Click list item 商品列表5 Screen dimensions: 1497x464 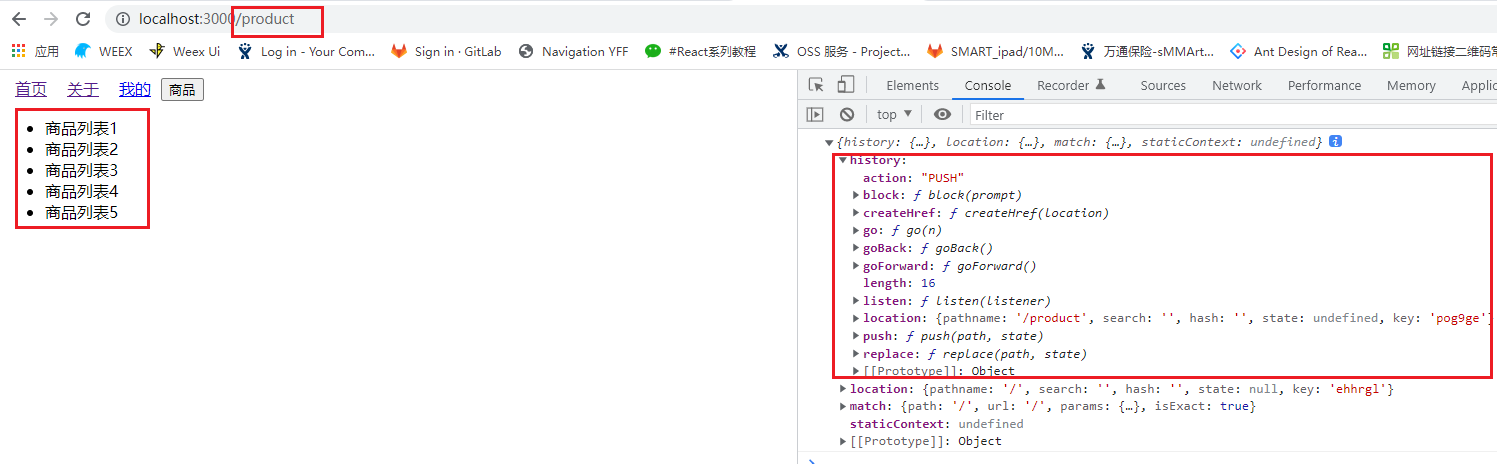[x=81, y=212]
